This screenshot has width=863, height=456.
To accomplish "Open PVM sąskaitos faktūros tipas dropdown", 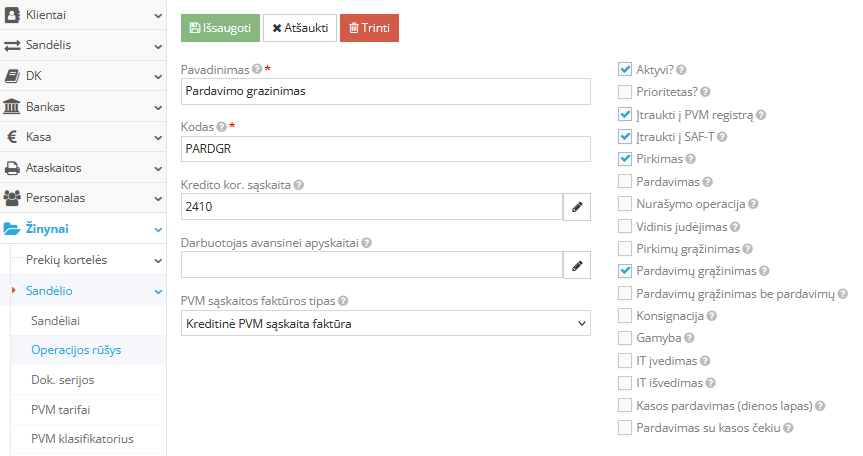I will (x=386, y=324).
